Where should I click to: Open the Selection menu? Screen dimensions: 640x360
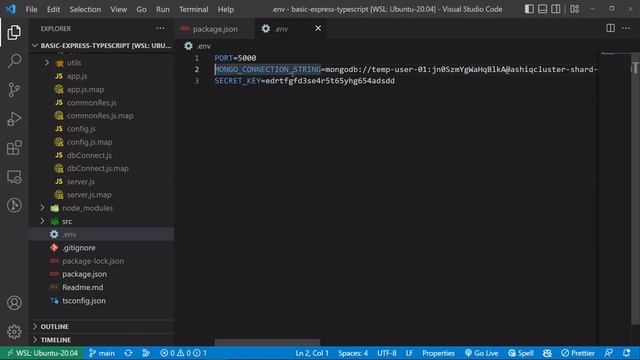tap(85, 9)
